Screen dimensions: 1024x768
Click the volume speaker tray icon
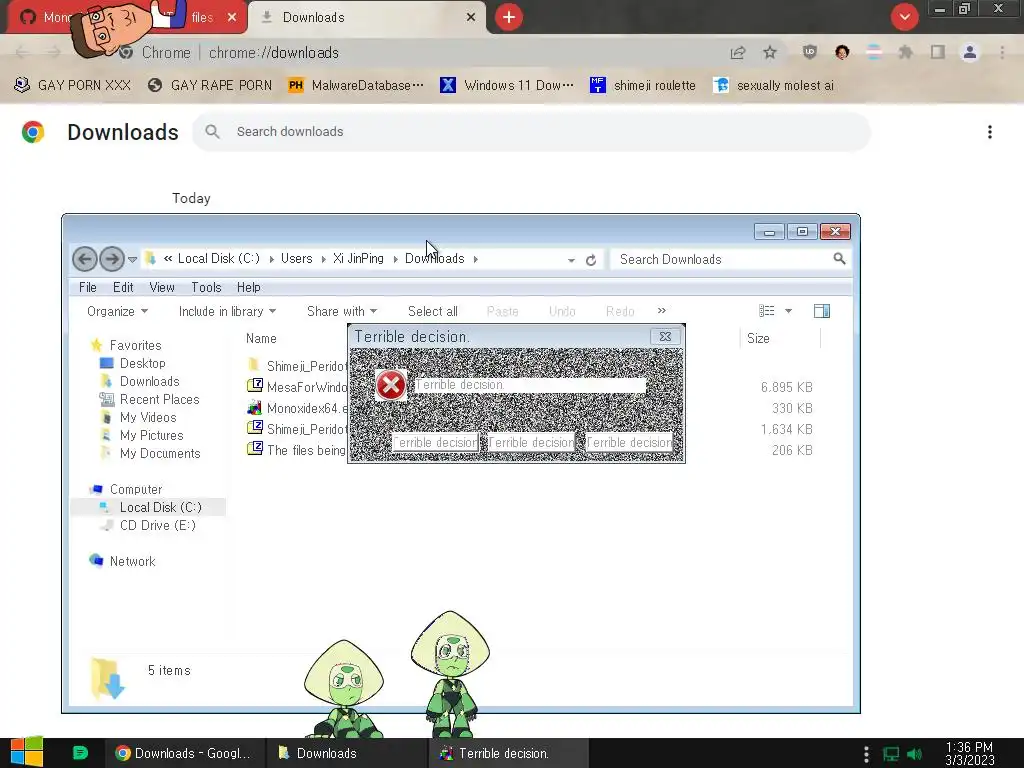(915, 754)
